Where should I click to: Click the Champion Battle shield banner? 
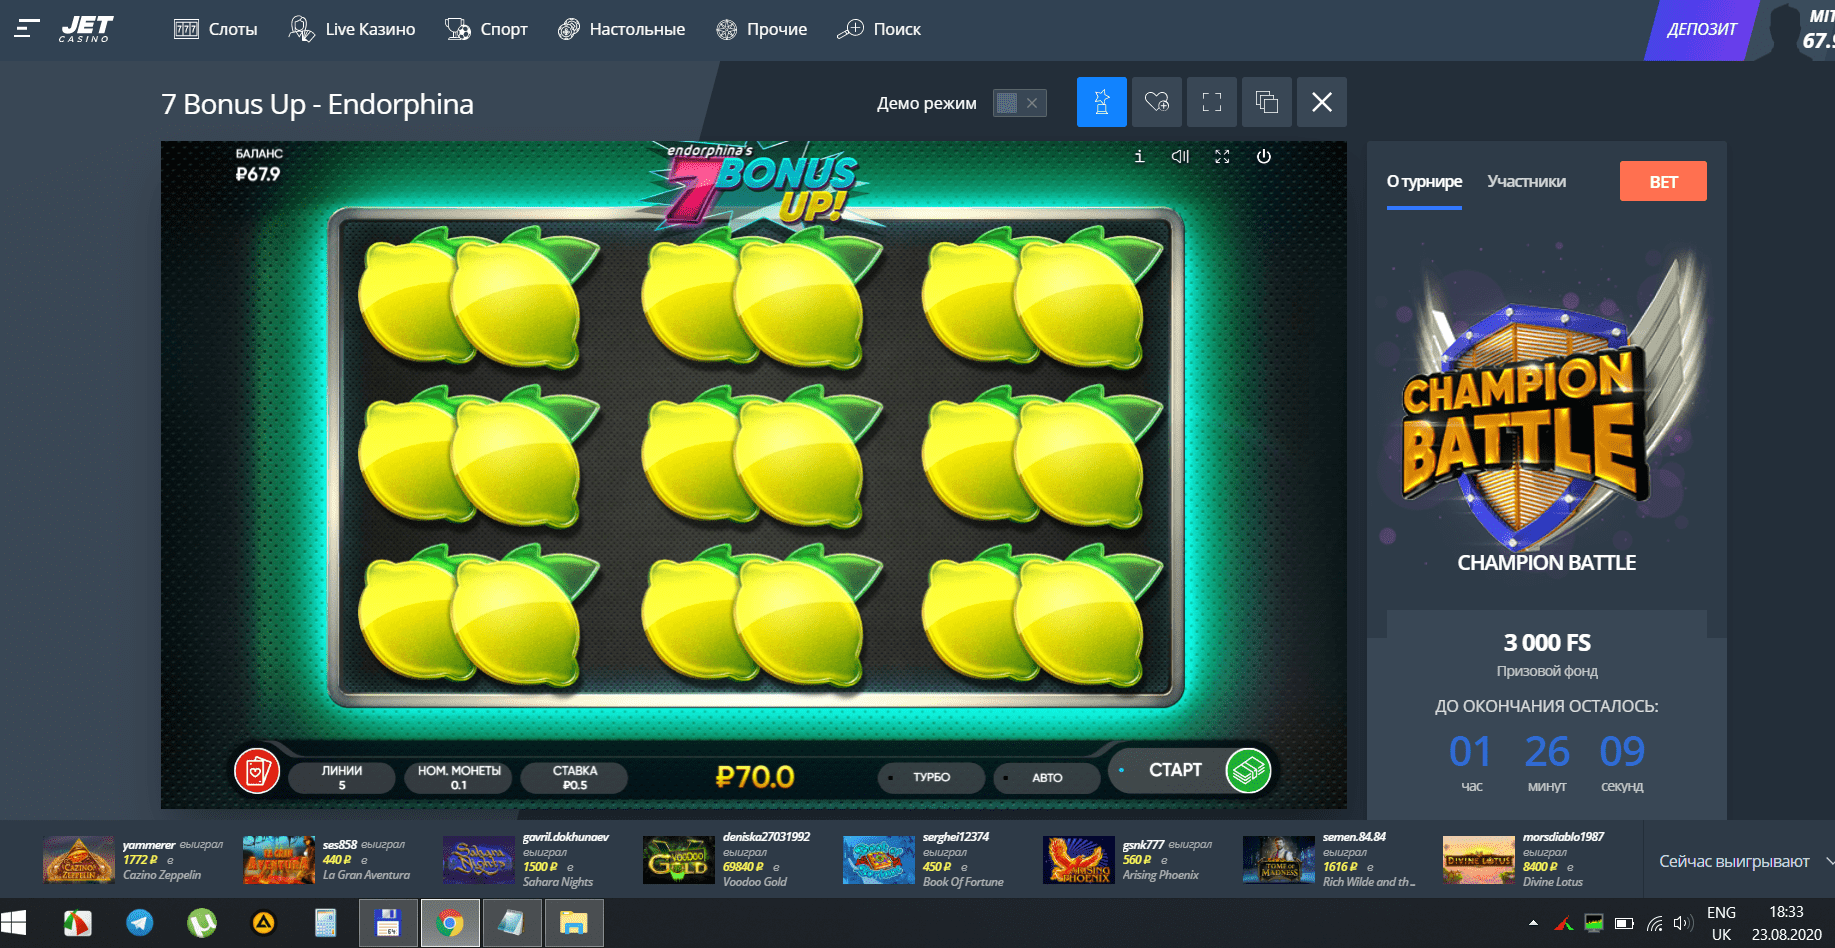click(1546, 400)
